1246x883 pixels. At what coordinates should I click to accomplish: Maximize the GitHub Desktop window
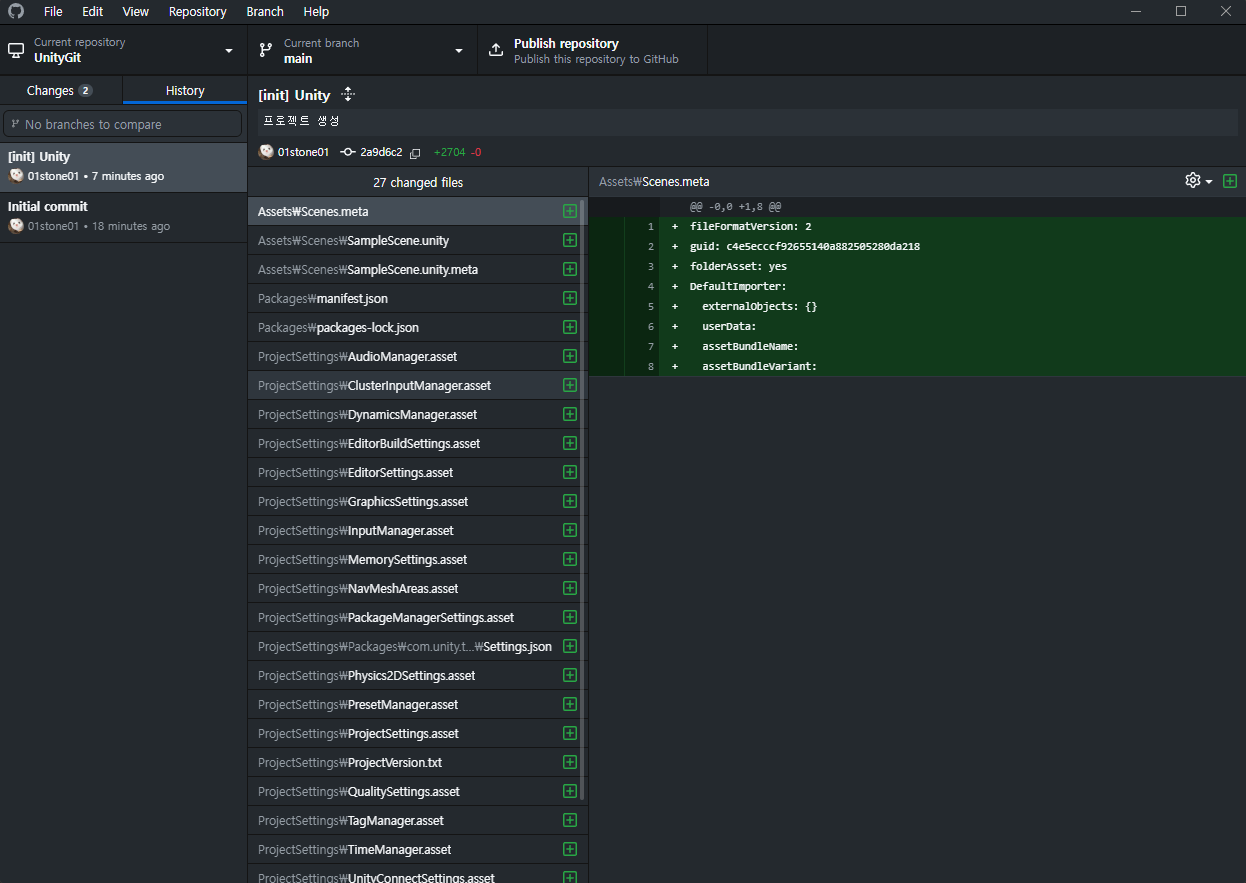click(x=1181, y=11)
